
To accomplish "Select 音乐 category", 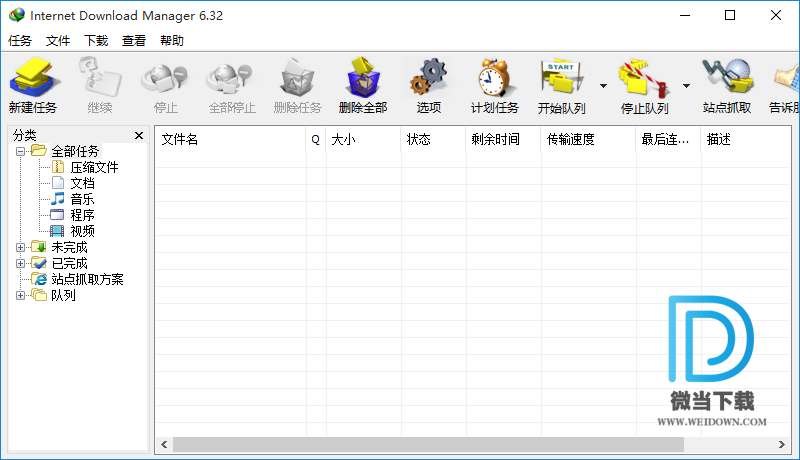I will [x=82, y=199].
